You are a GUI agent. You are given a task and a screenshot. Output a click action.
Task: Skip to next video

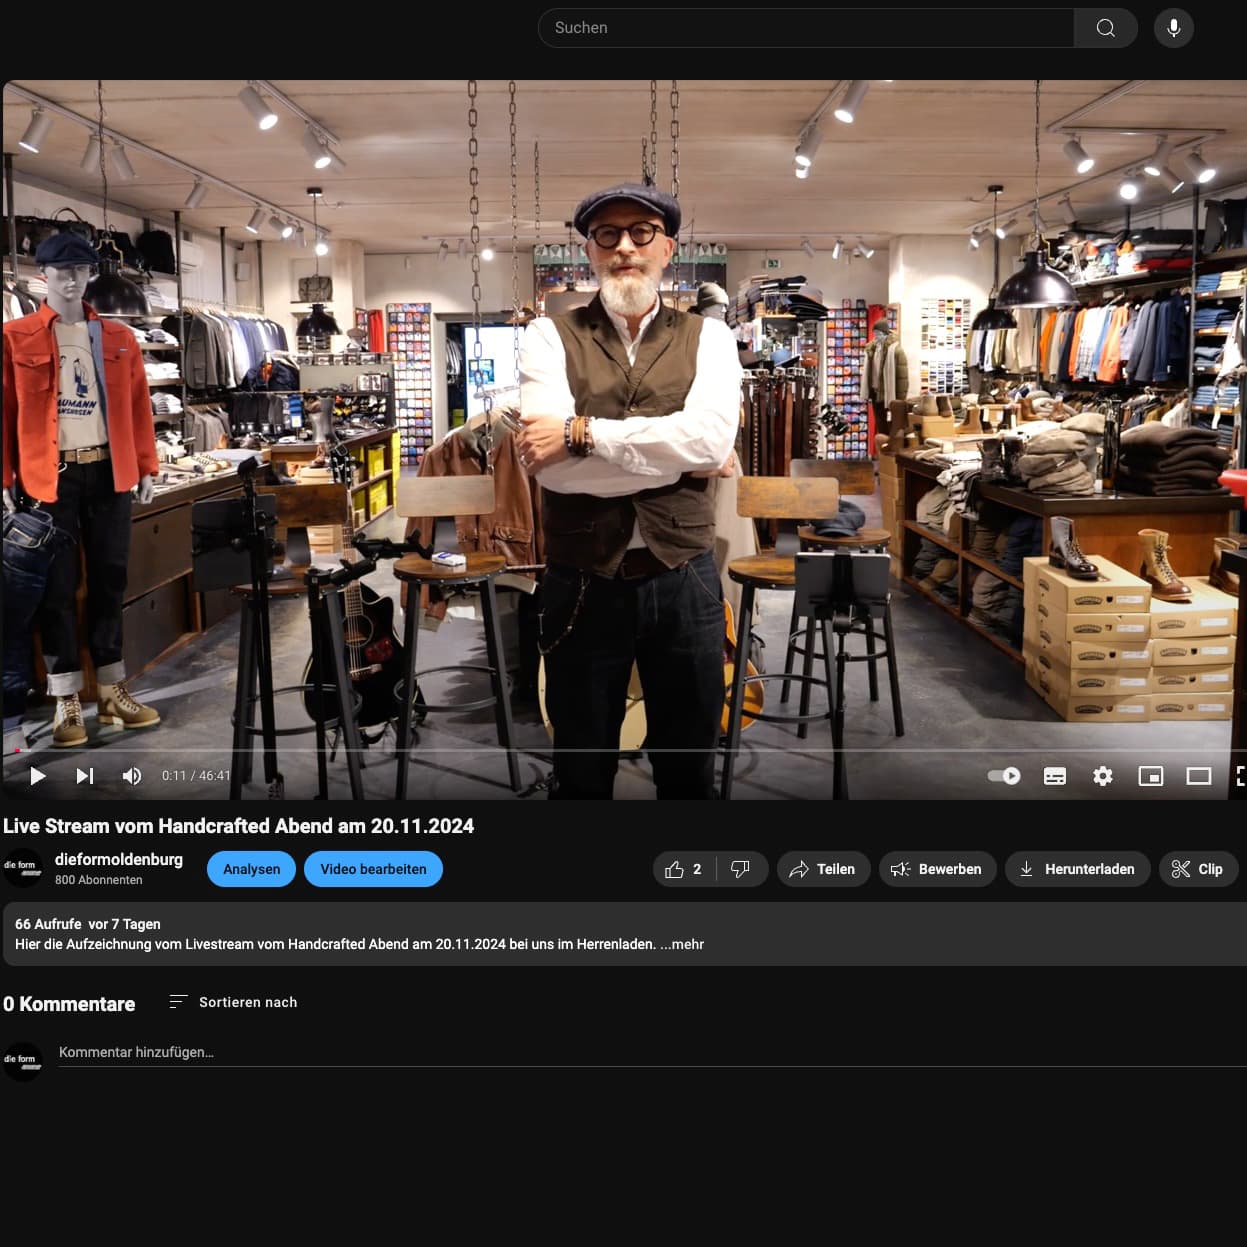point(85,776)
